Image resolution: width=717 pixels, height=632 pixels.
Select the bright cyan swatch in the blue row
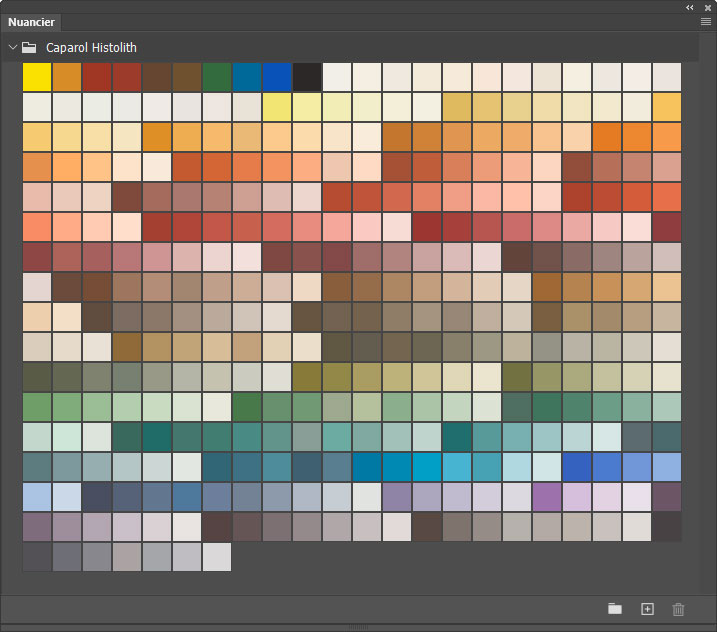(427, 467)
